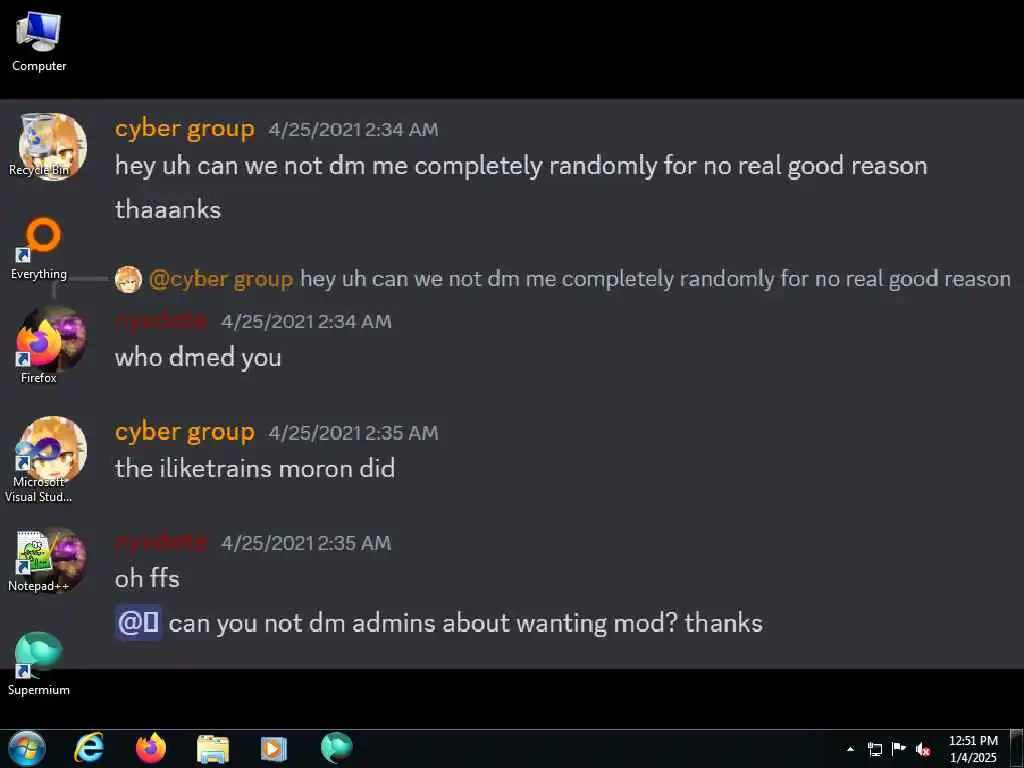Screen dimensions: 1024x768
Task: Open the Windows Start menu orb
Action: coord(27,748)
